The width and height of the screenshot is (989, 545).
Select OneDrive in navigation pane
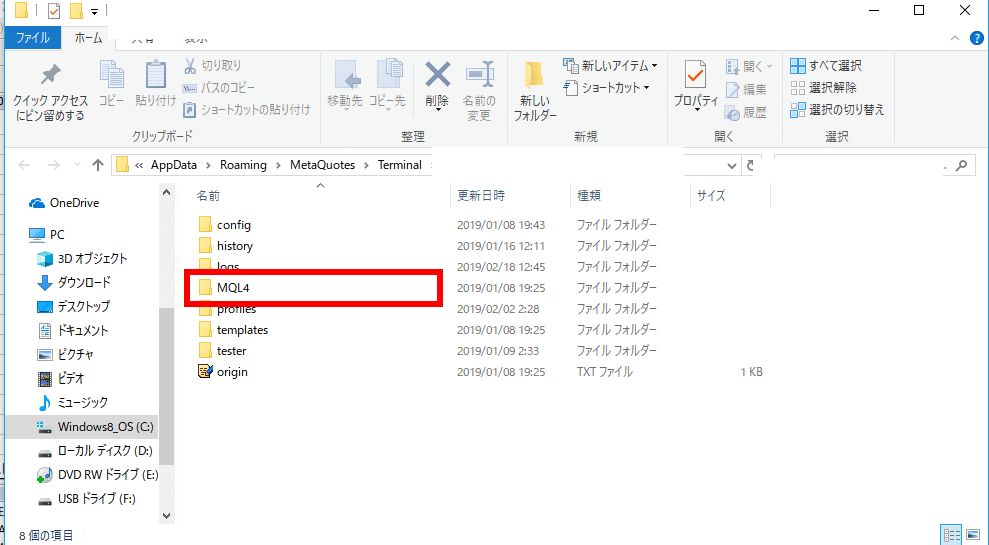(64, 203)
